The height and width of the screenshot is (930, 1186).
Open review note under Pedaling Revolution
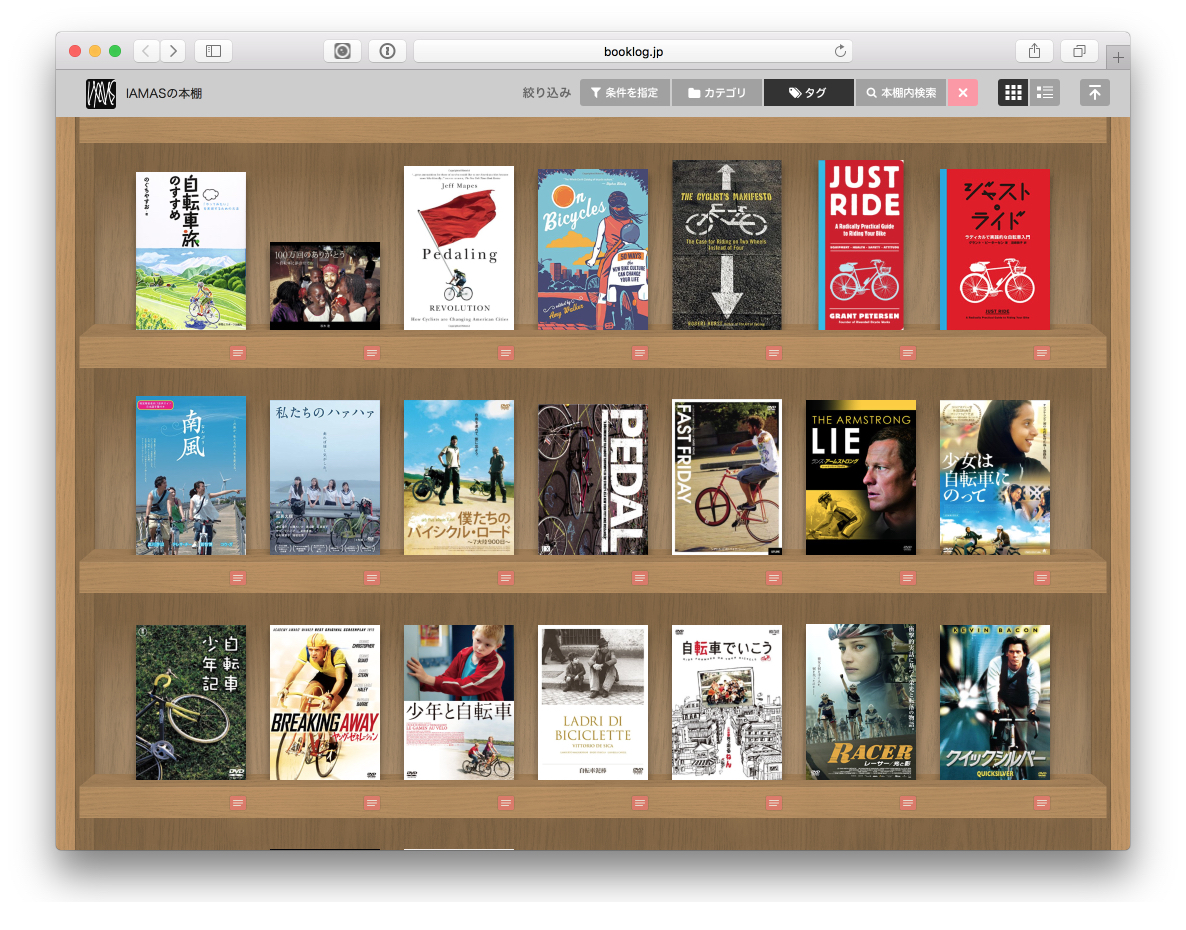pyautogui.click(x=505, y=352)
